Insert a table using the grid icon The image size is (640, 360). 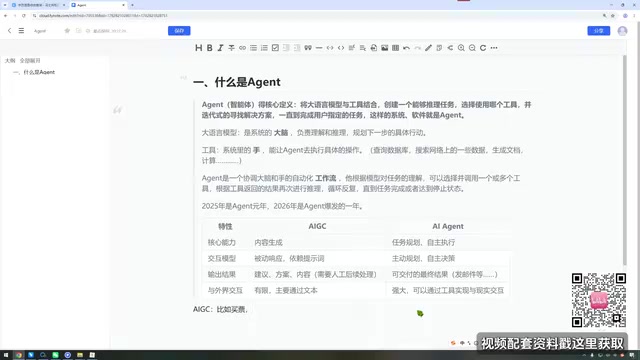[396, 48]
